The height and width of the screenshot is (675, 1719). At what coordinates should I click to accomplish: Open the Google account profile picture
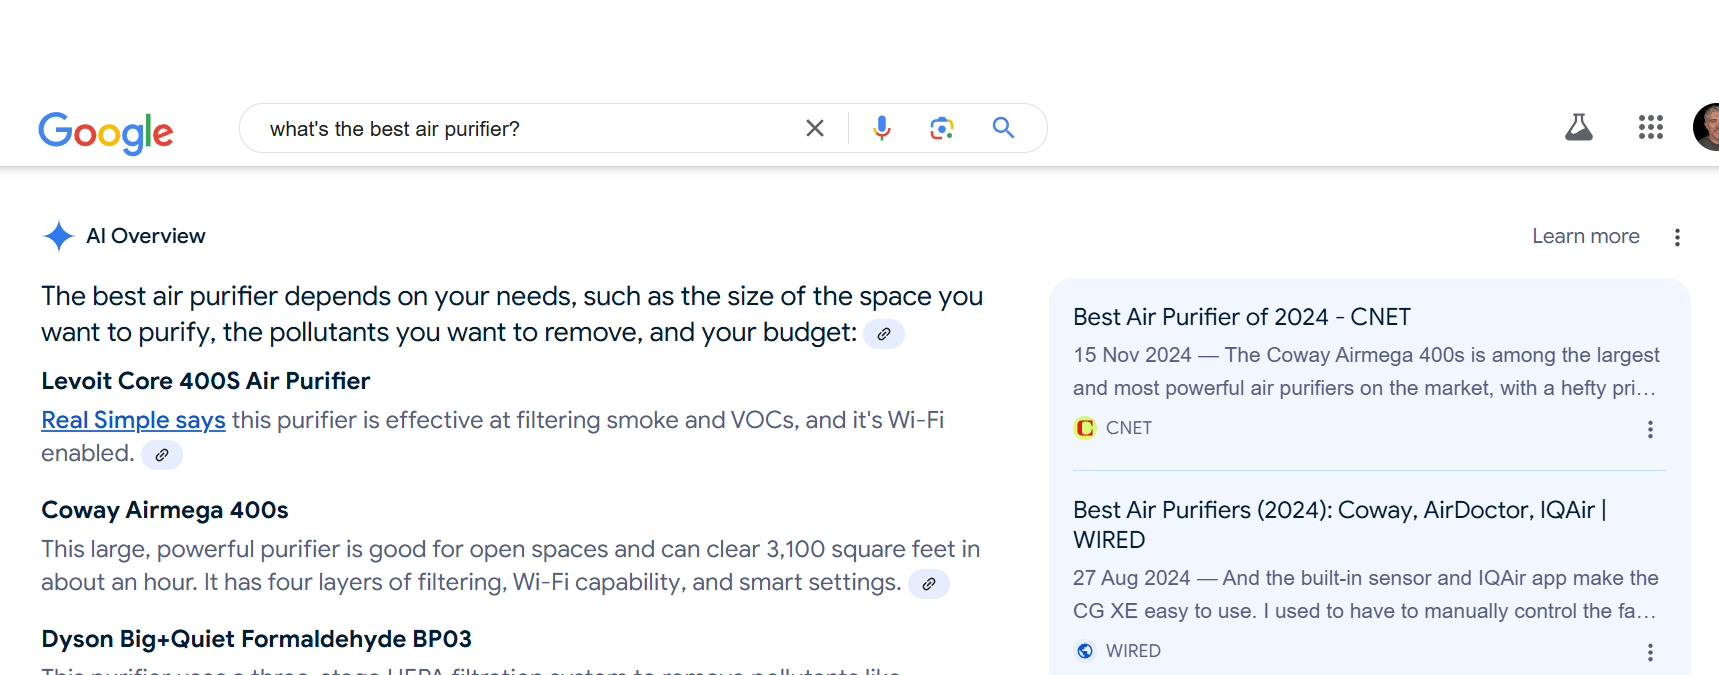click(x=1706, y=127)
